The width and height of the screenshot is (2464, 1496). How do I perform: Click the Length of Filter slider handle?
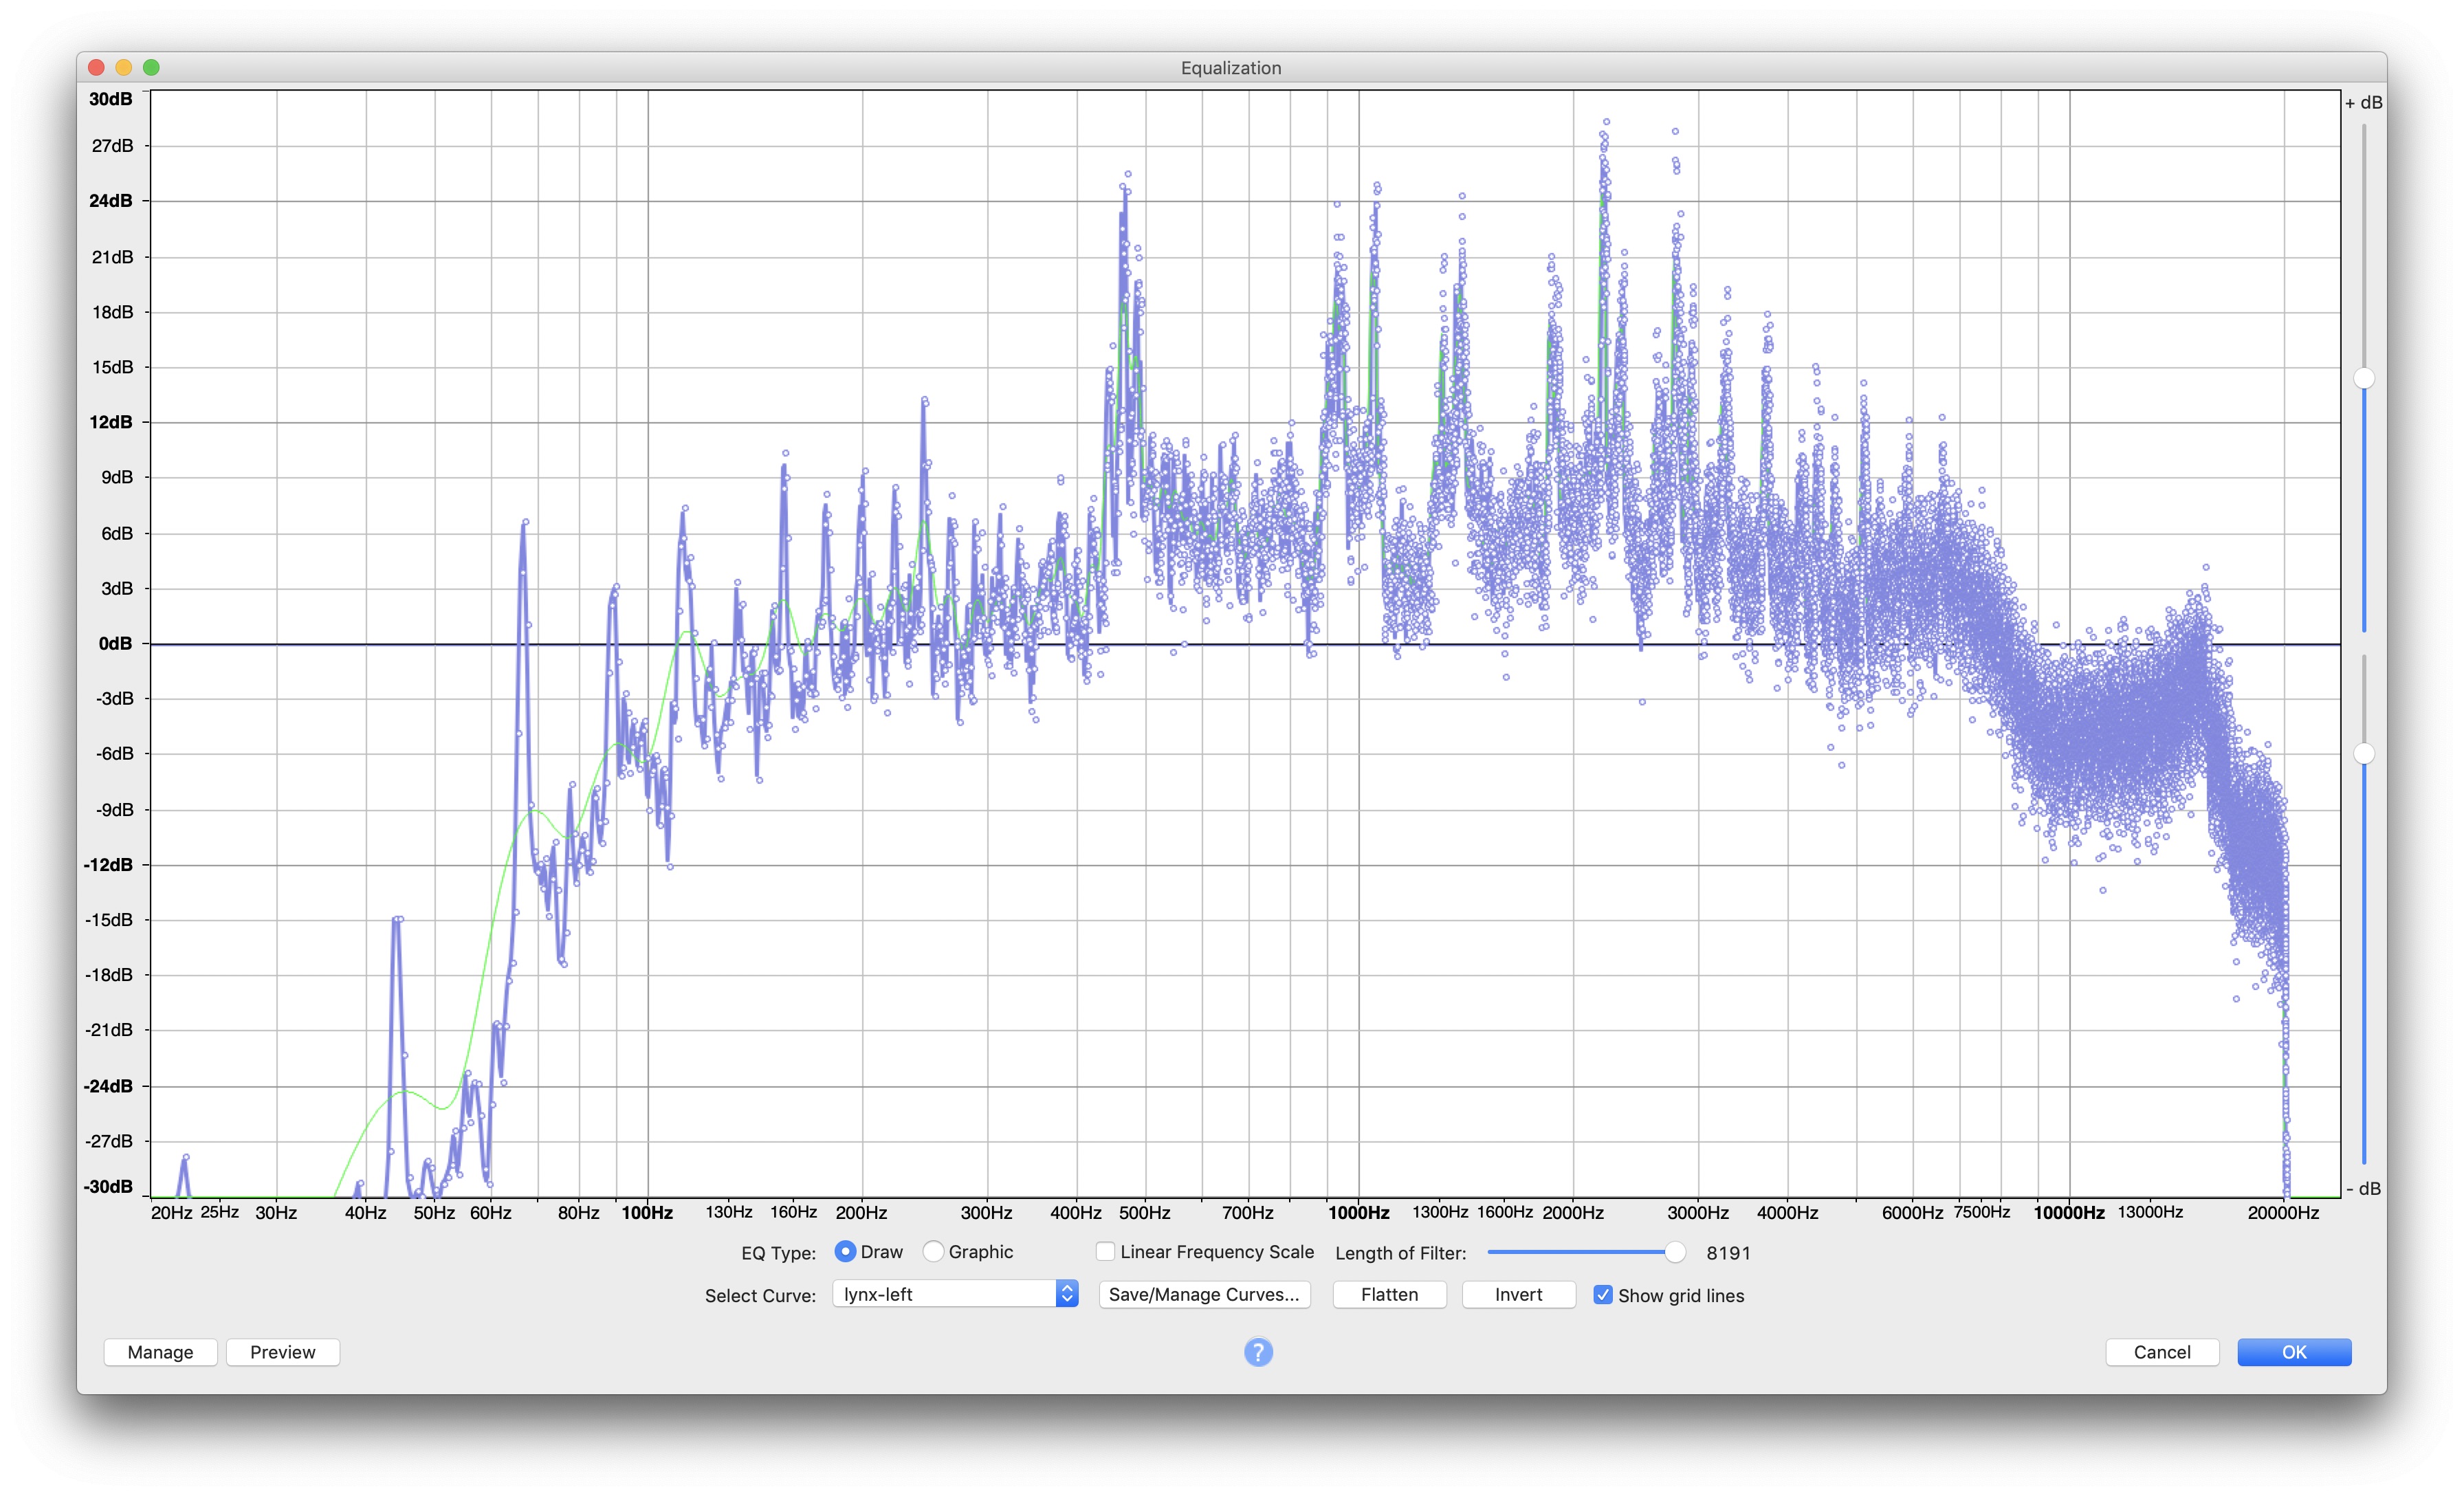coord(1675,1252)
